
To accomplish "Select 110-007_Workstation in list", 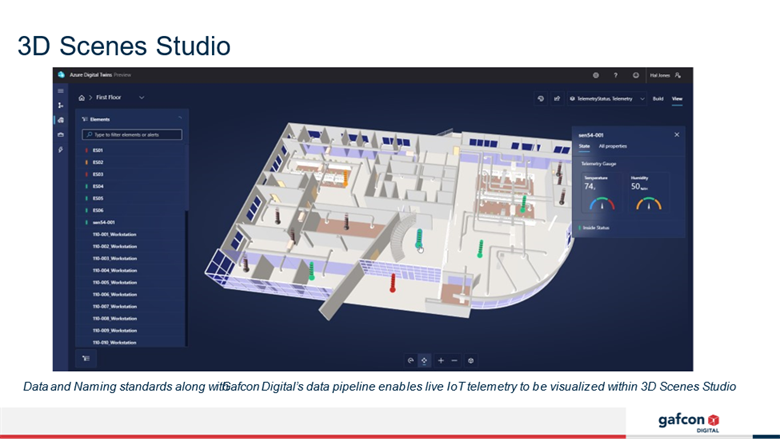I will tap(132, 306).
